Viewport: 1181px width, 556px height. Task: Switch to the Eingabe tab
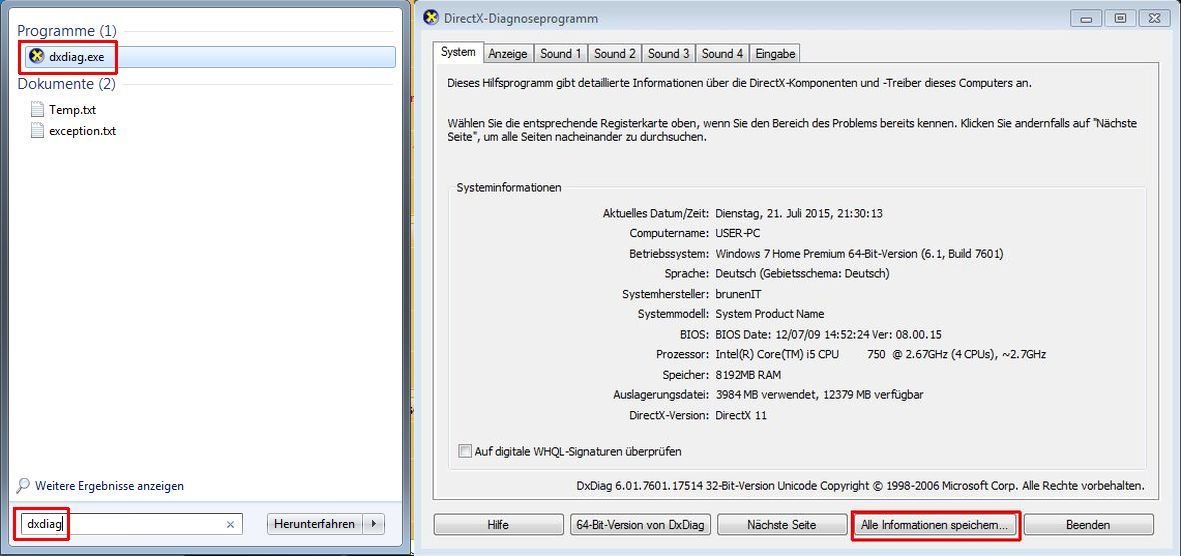tap(775, 53)
